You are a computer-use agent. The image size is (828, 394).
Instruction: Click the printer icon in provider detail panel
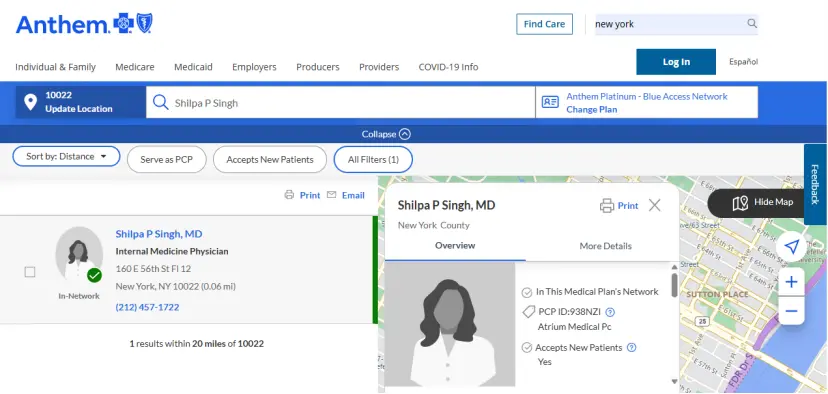(607, 205)
